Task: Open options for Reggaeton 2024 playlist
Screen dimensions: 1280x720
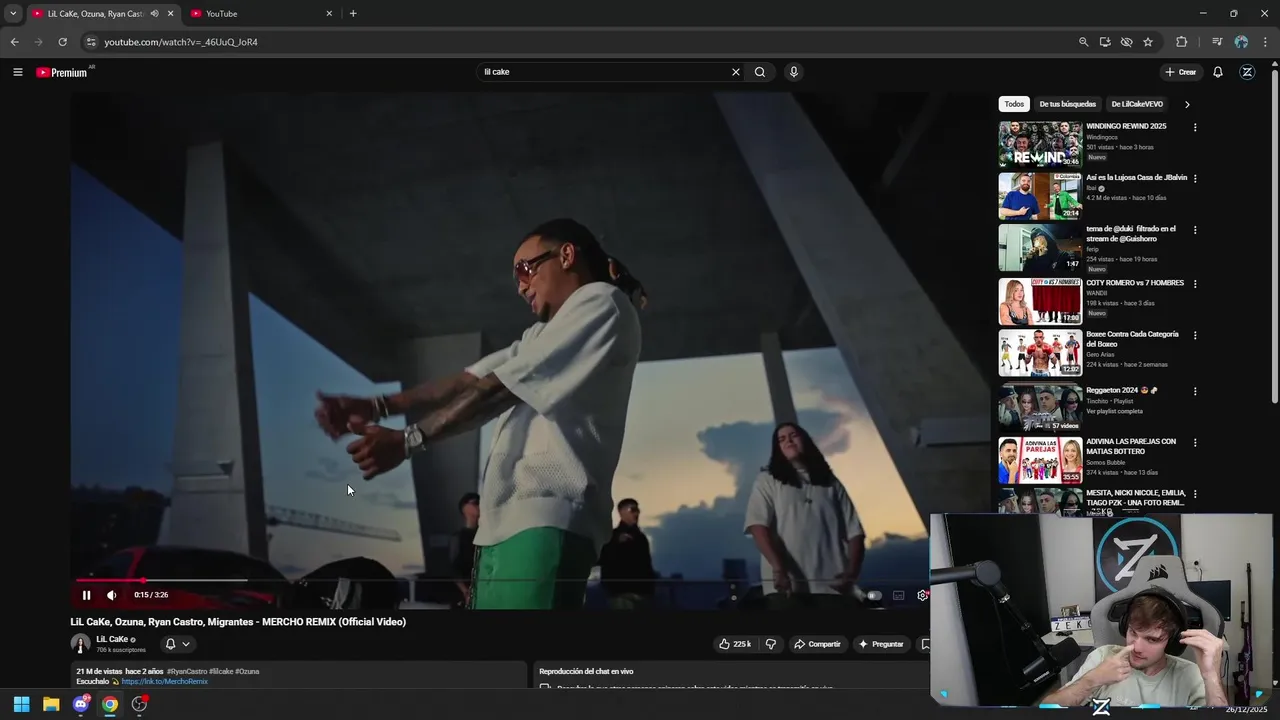Action: (x=1195, y=391)
